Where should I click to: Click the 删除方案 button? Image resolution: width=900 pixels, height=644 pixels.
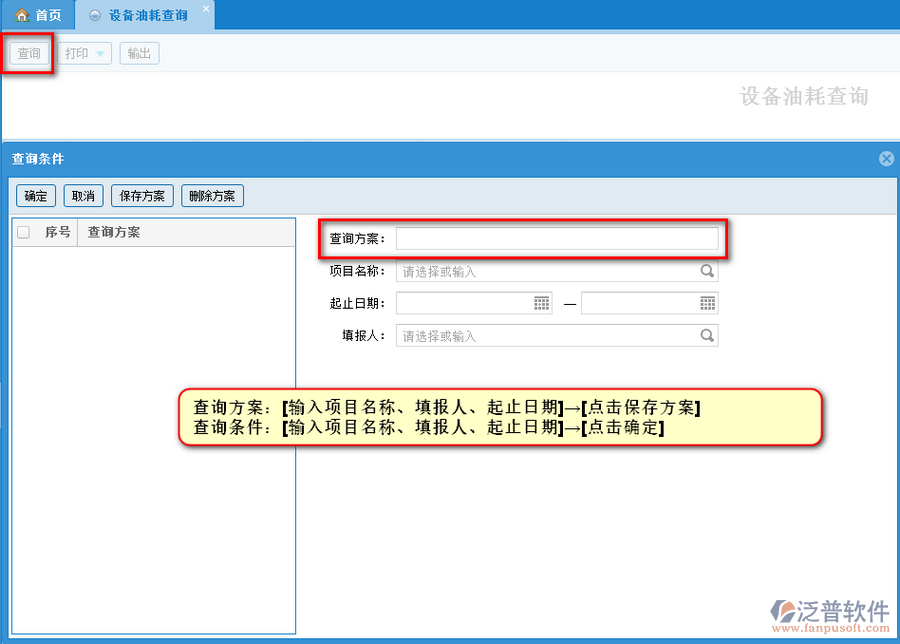[x=212, y=196]
